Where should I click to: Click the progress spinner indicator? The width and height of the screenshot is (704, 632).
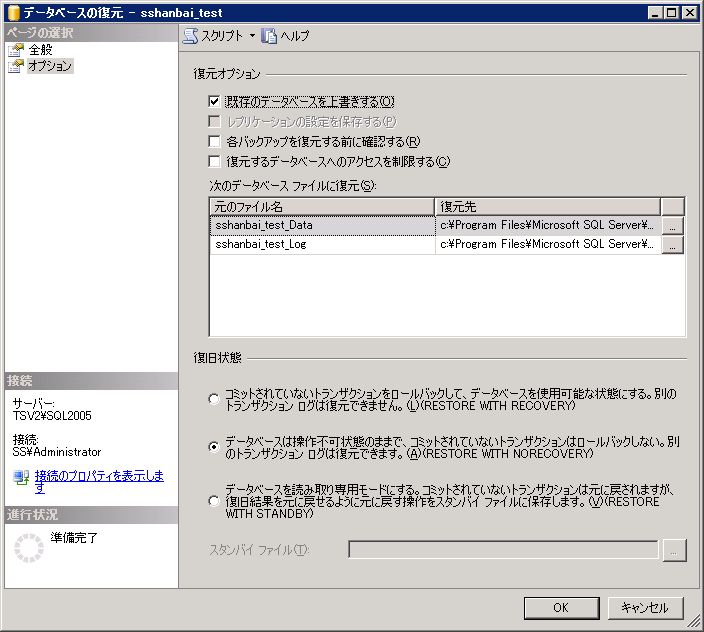pos(29,548)
